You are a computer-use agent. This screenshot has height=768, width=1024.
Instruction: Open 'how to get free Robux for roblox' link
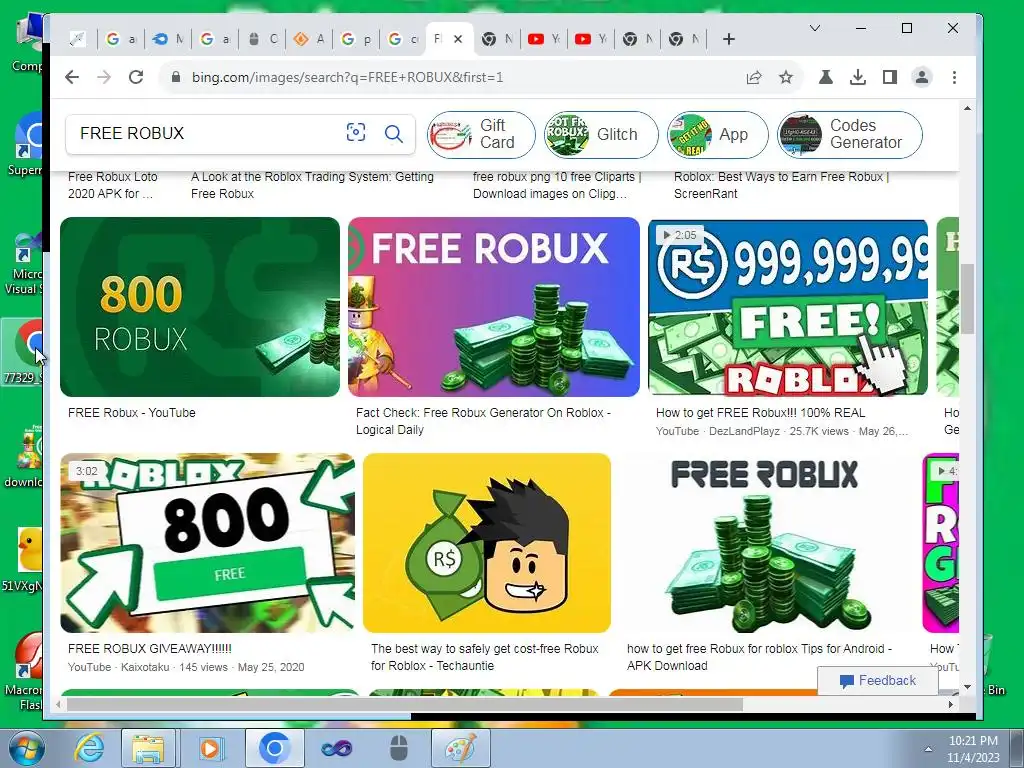[x=760, y=657]
